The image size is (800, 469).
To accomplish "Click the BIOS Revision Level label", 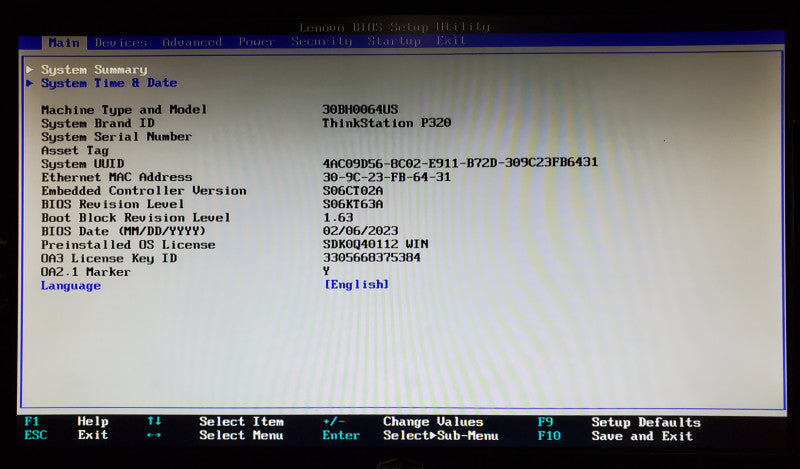I will coord(112,204).
